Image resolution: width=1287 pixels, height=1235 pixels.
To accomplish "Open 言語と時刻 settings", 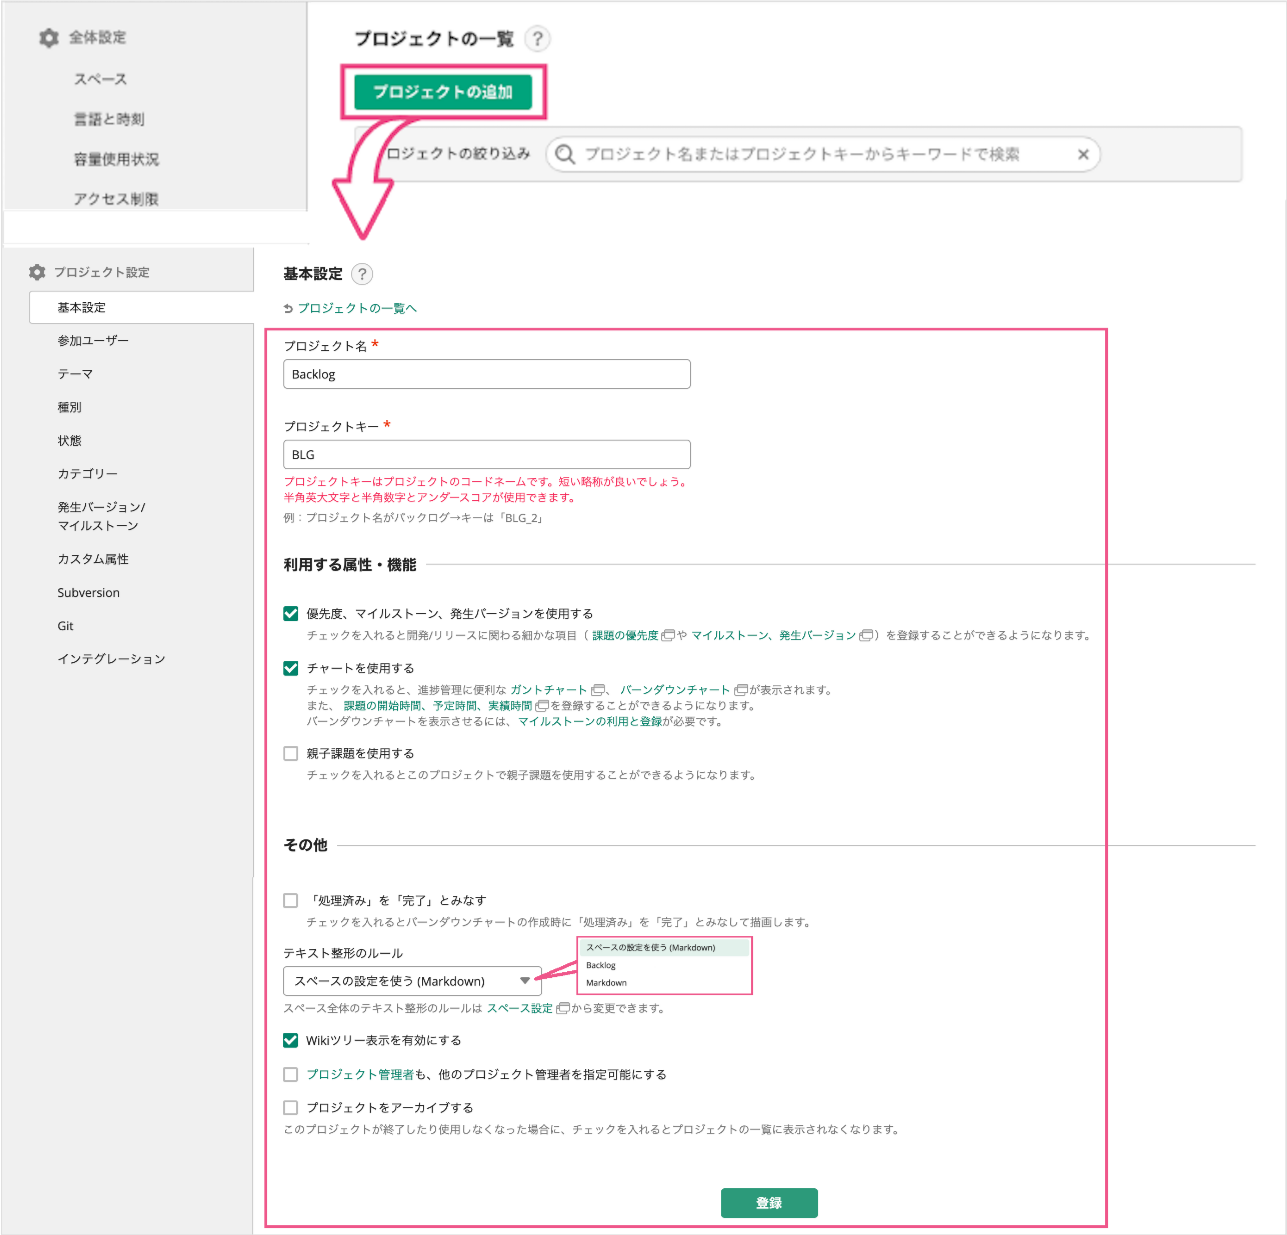I will coord(109,119).
